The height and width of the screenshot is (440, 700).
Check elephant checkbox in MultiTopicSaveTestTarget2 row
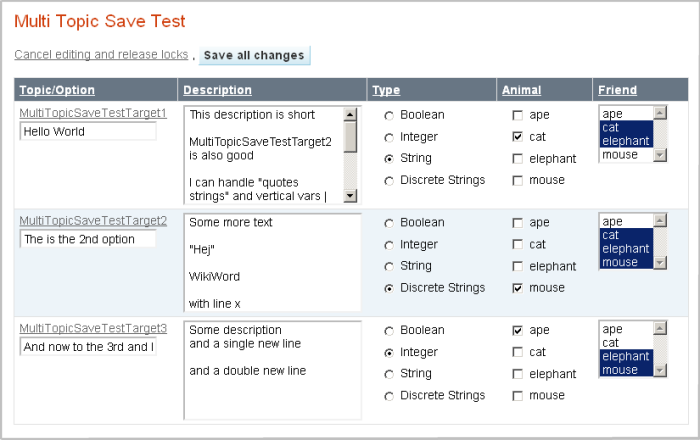pyautogui.click(x=517, y=266)
